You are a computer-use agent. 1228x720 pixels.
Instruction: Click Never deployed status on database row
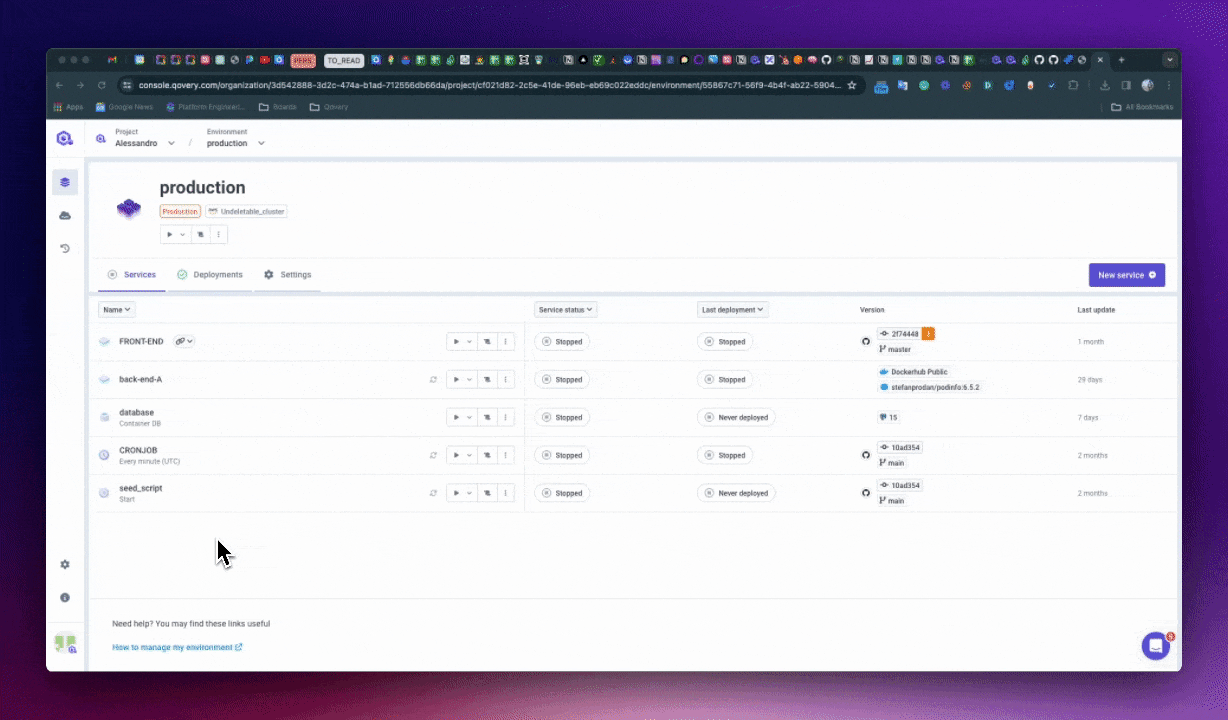click(x=736, y=417)
